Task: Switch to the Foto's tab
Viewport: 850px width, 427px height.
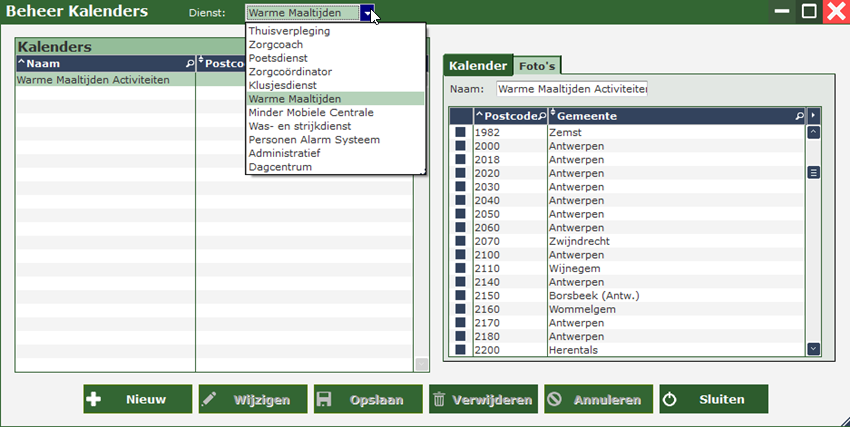Action: (x=537, y=66)
